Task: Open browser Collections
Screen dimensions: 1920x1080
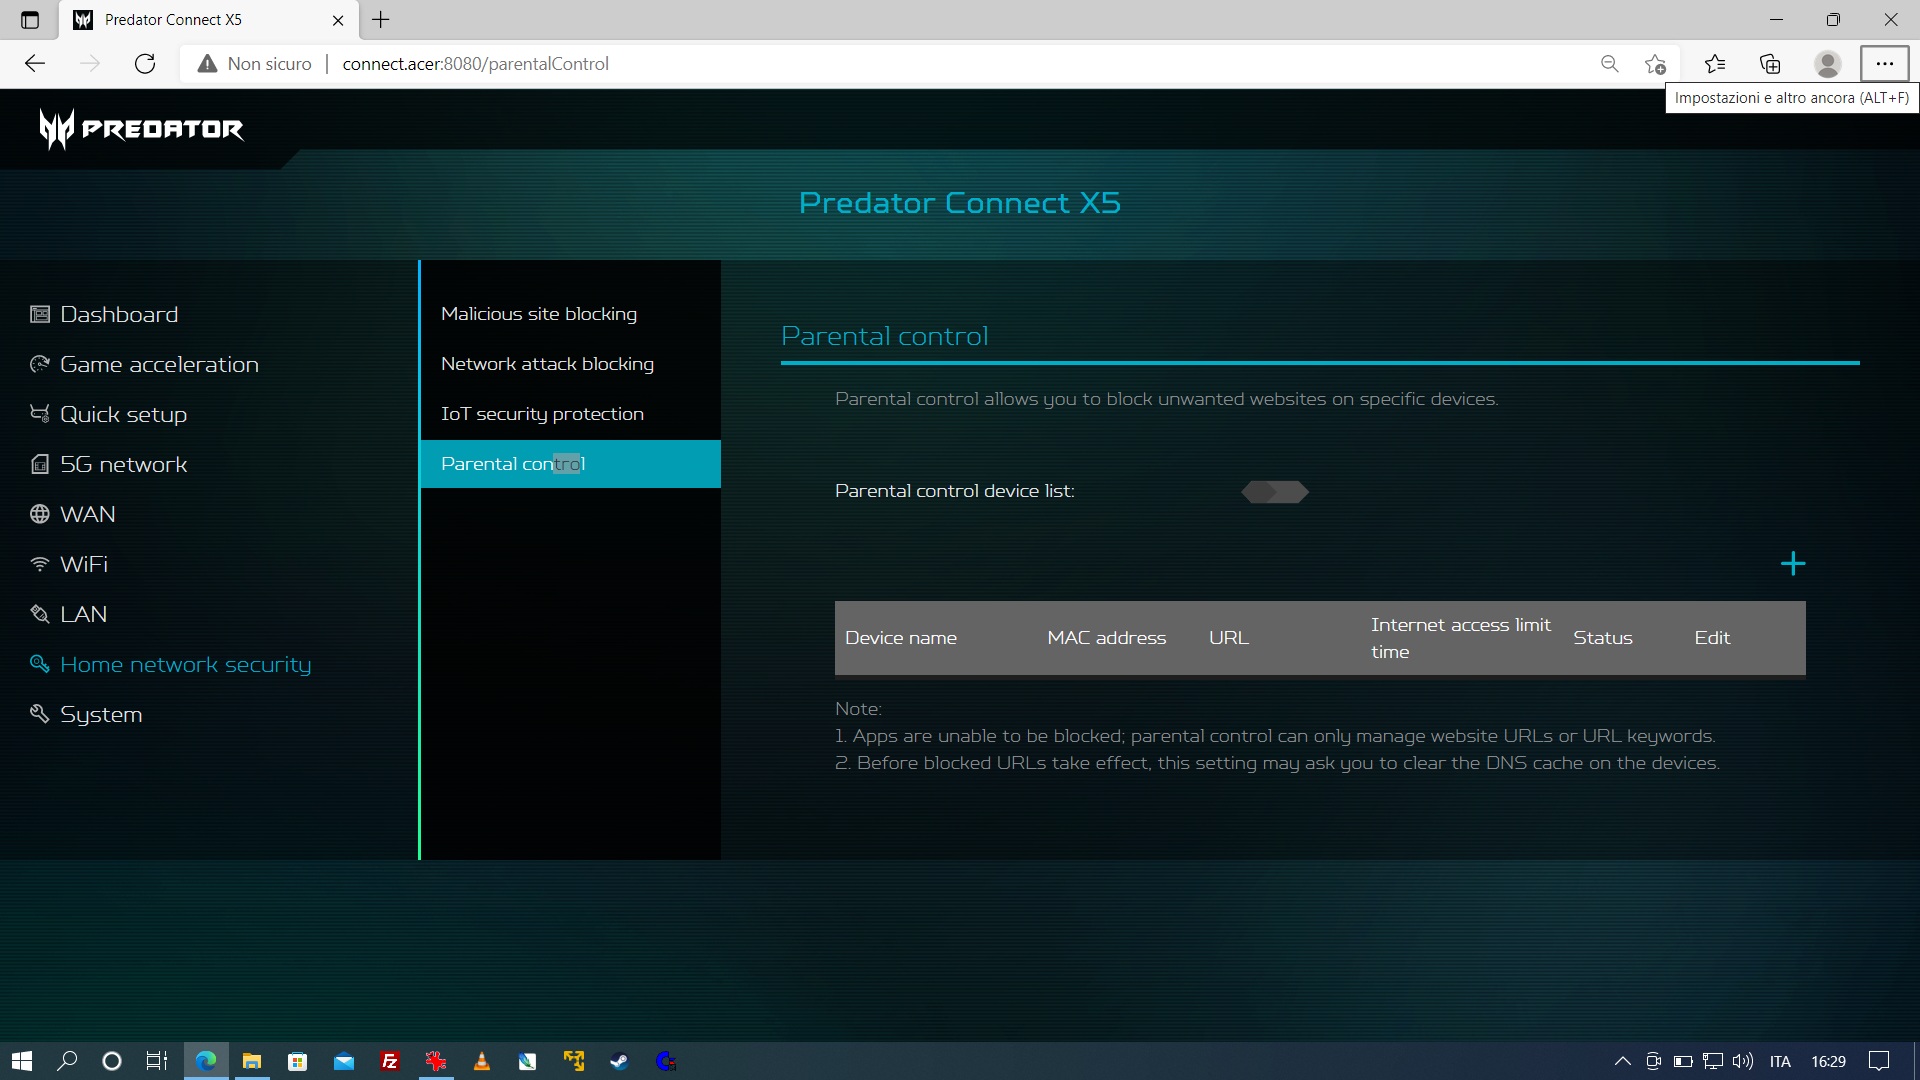Action: (1770, 64)
